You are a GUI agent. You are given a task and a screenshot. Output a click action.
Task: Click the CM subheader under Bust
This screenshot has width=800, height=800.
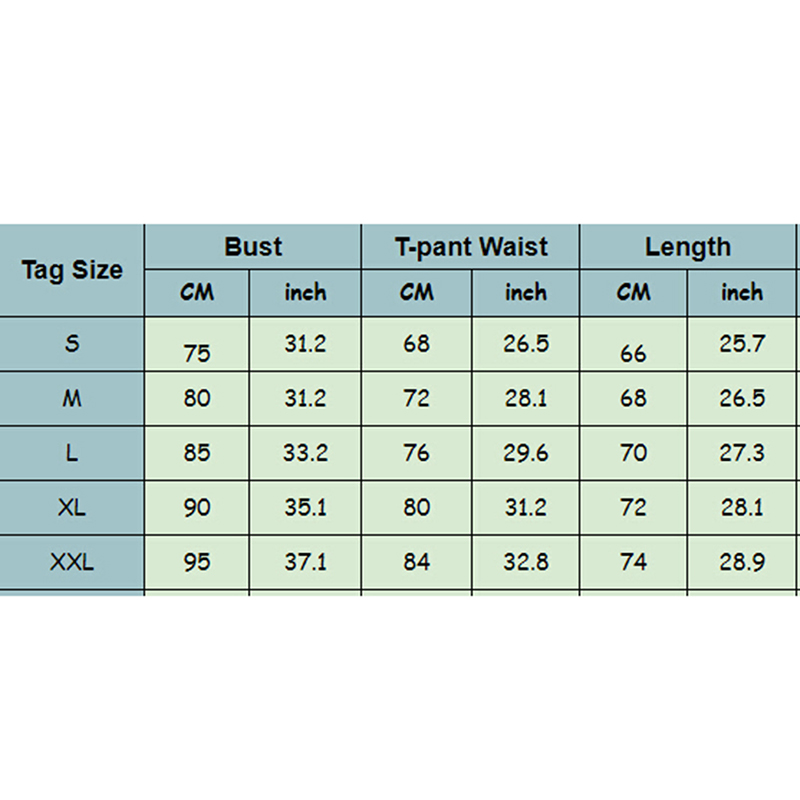pyautogui.click(x=197, y=292)
